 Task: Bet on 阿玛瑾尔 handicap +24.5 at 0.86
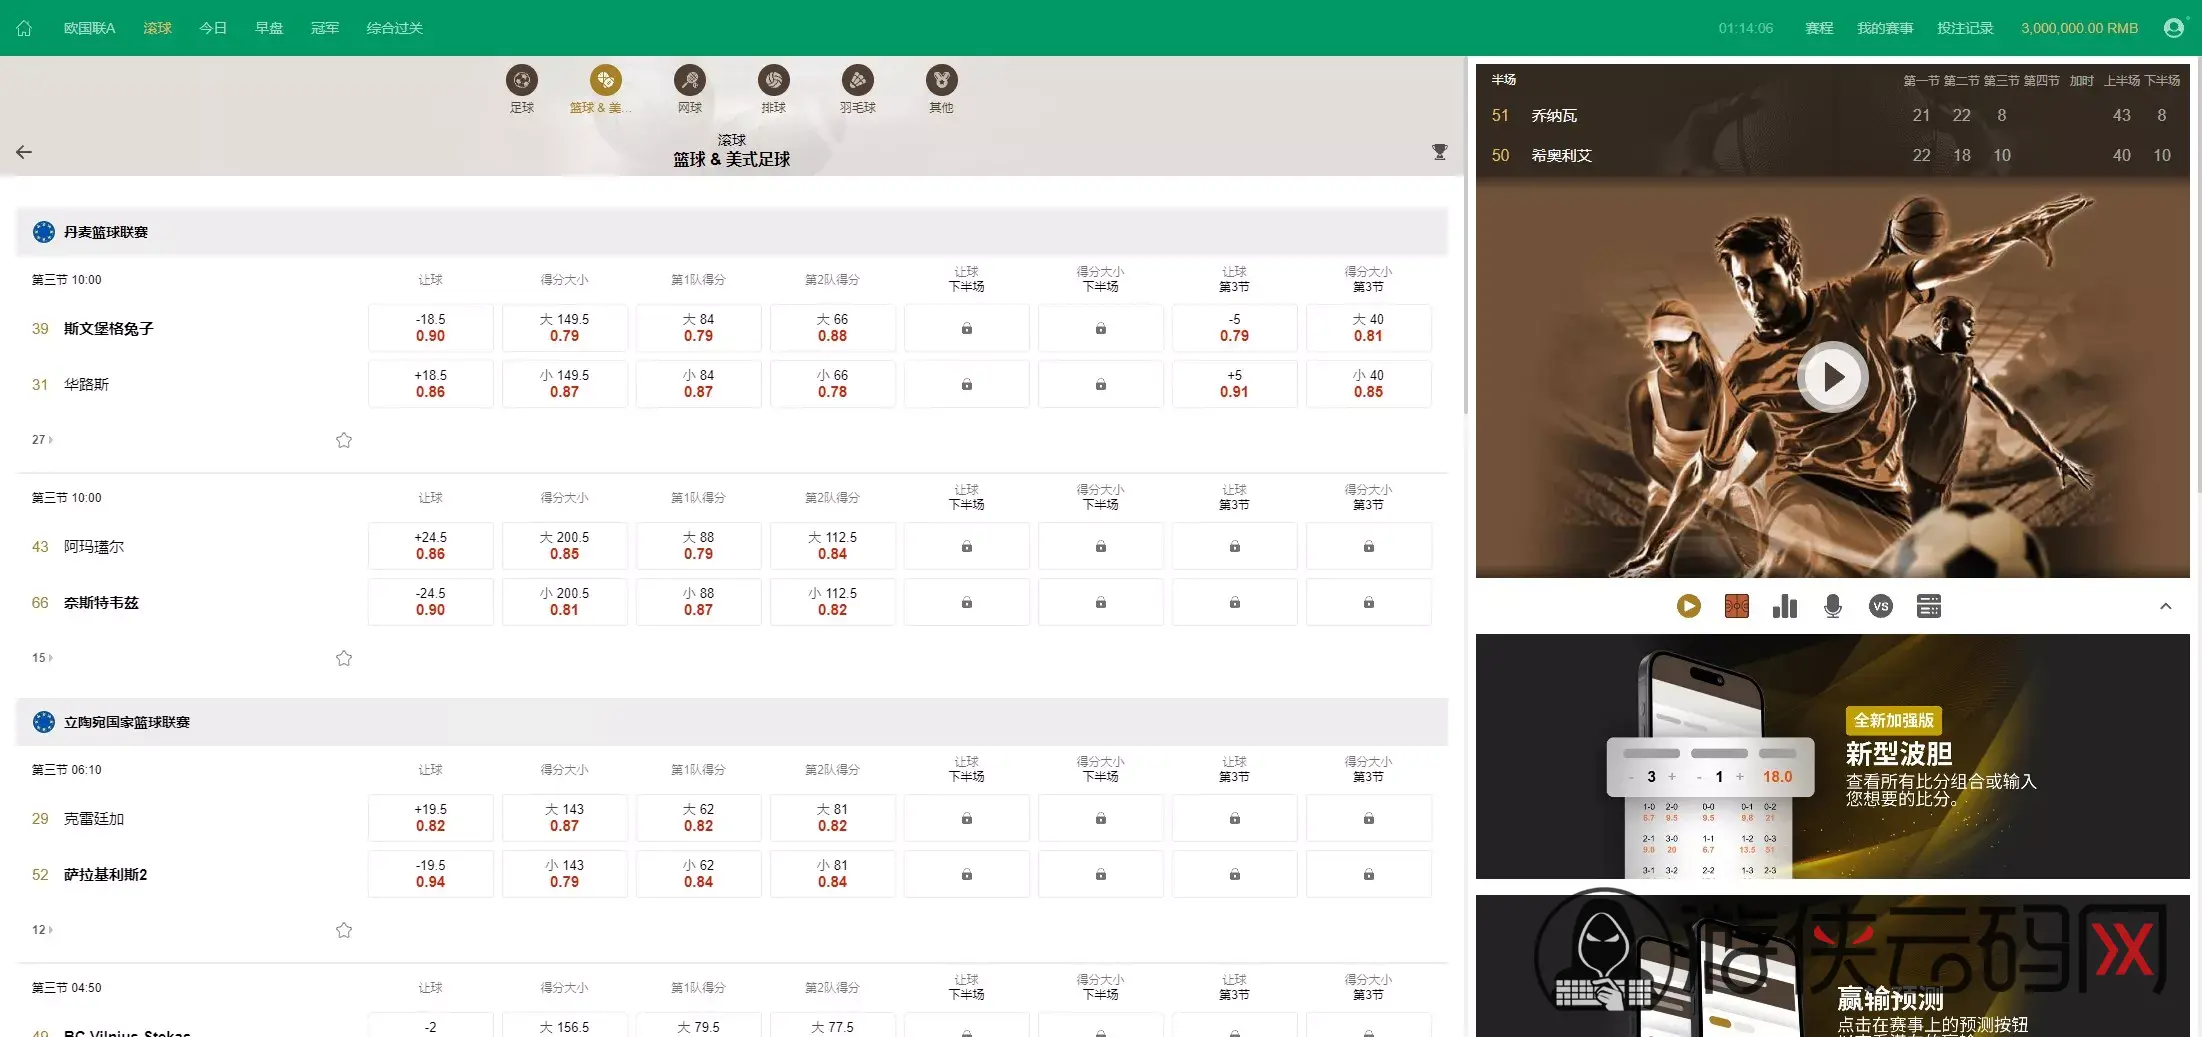click(431, 546)
